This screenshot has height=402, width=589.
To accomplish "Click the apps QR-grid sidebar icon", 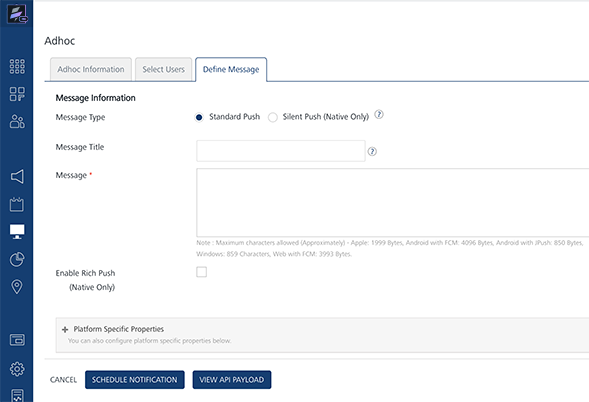I will 17,94.
